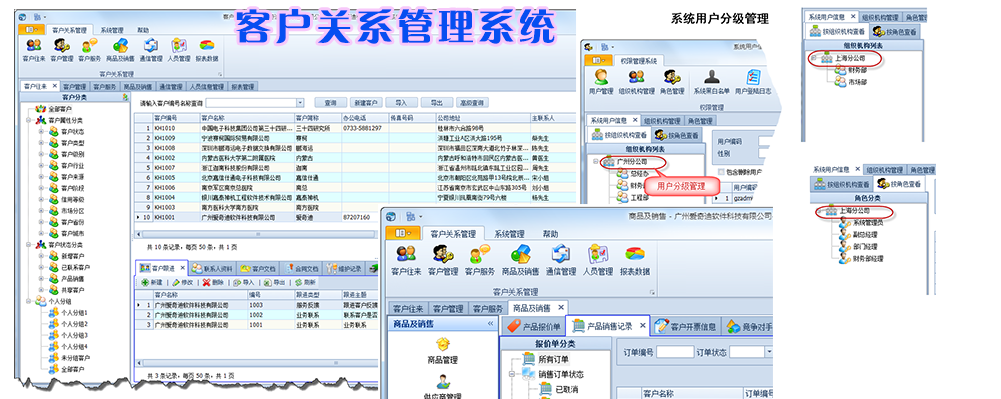This screenshot has height=399, width=1001.
Task: Switch to the 产品报价单 tab
Action: coord(533,327)
